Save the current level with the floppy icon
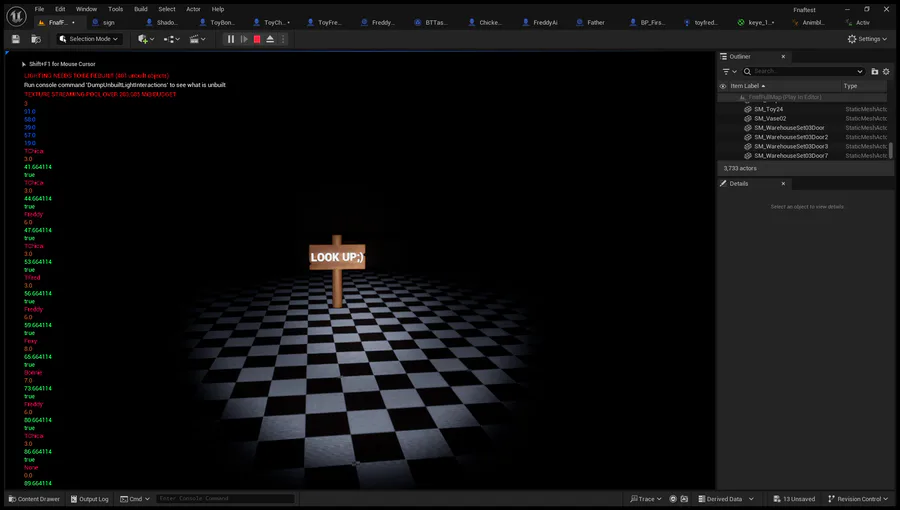Screen dimensions: 900x510 (16, 39)
